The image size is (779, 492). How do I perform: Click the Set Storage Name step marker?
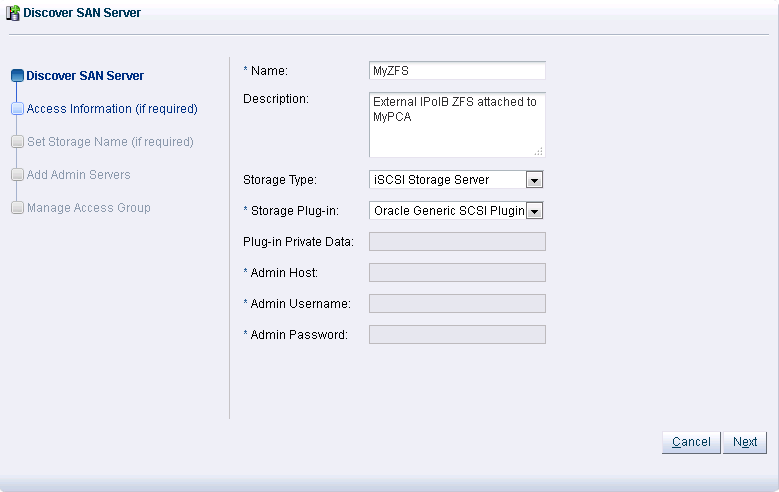click(17, 142)
